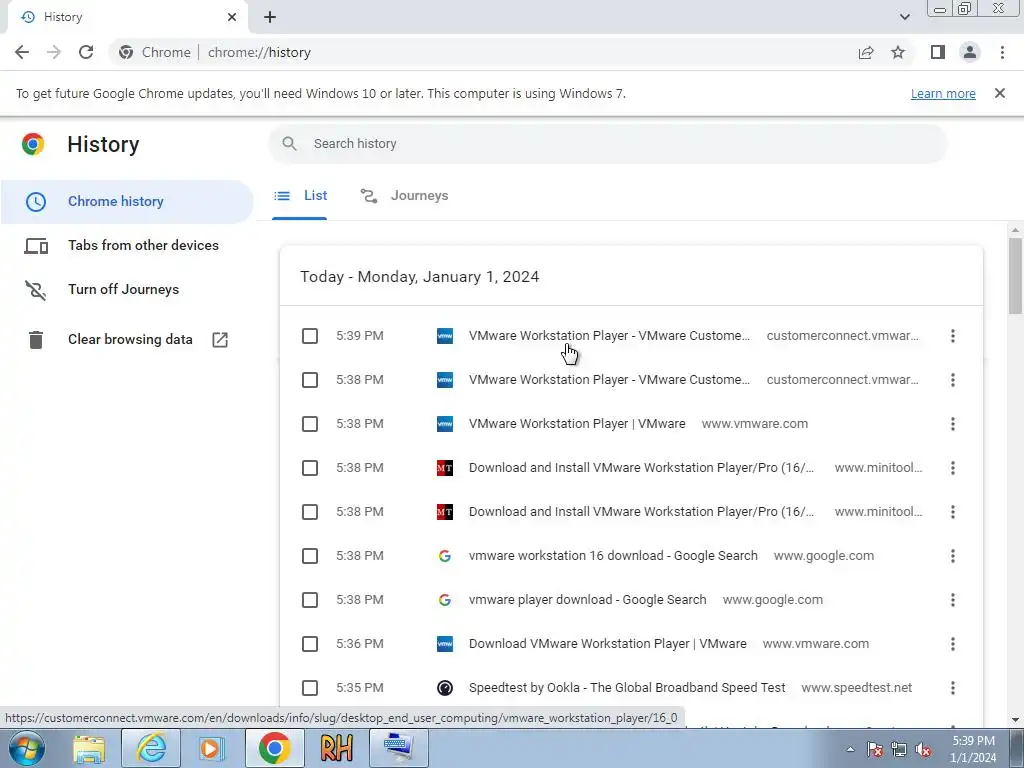
Task: Go back with the browser back arrow
Action: (22, 52)
